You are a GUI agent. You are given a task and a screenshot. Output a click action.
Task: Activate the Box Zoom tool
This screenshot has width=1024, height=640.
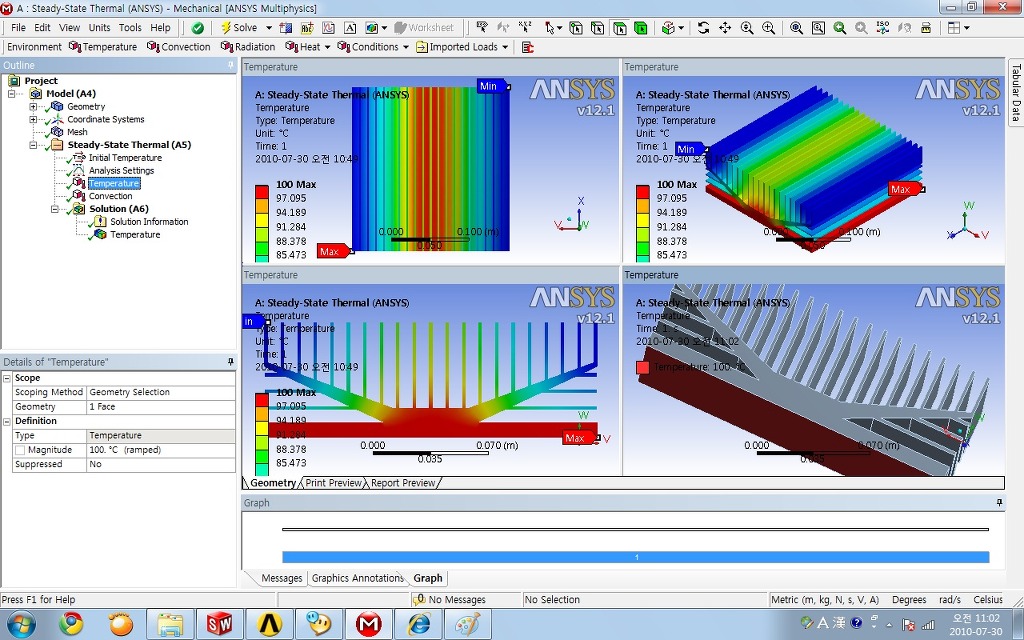[x=769, y=27]
